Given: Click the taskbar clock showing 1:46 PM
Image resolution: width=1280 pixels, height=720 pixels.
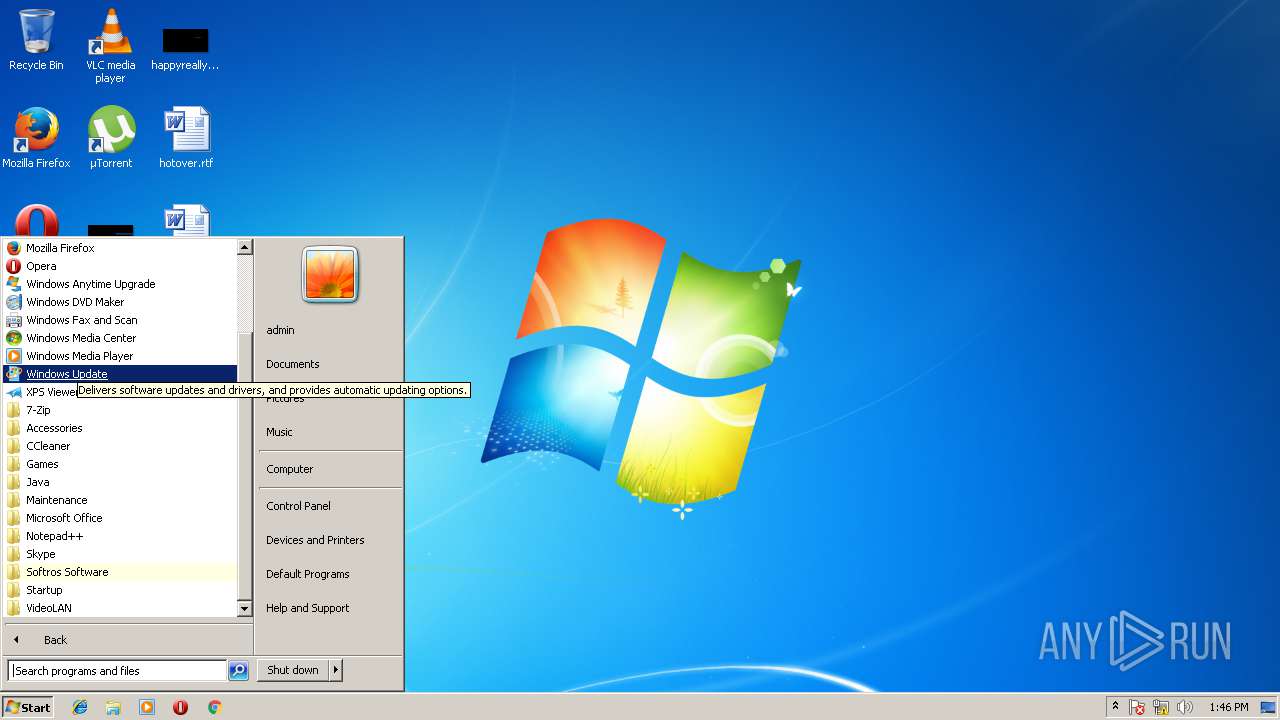Looking at the screenshot, I should pos(1228,707).
